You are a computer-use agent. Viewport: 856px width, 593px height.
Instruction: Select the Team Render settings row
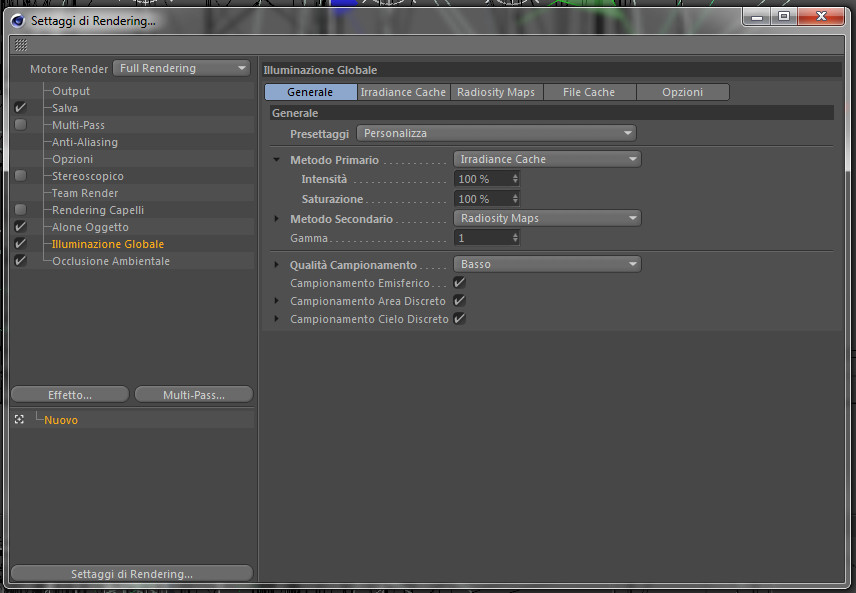[x=132, y=192]
